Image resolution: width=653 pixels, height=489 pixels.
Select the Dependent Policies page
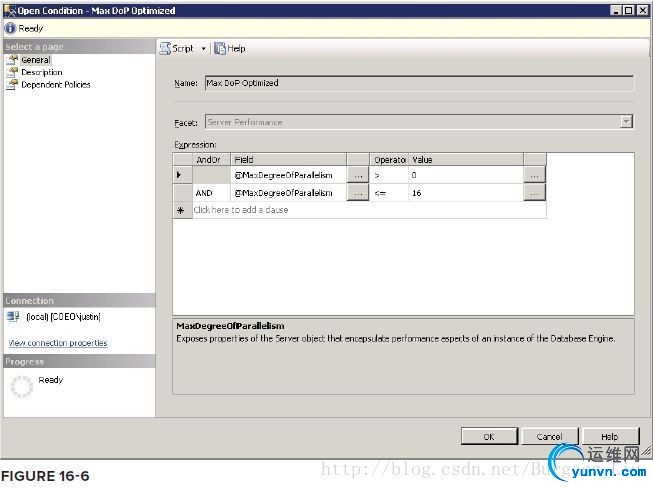click(x=56, y=85)
